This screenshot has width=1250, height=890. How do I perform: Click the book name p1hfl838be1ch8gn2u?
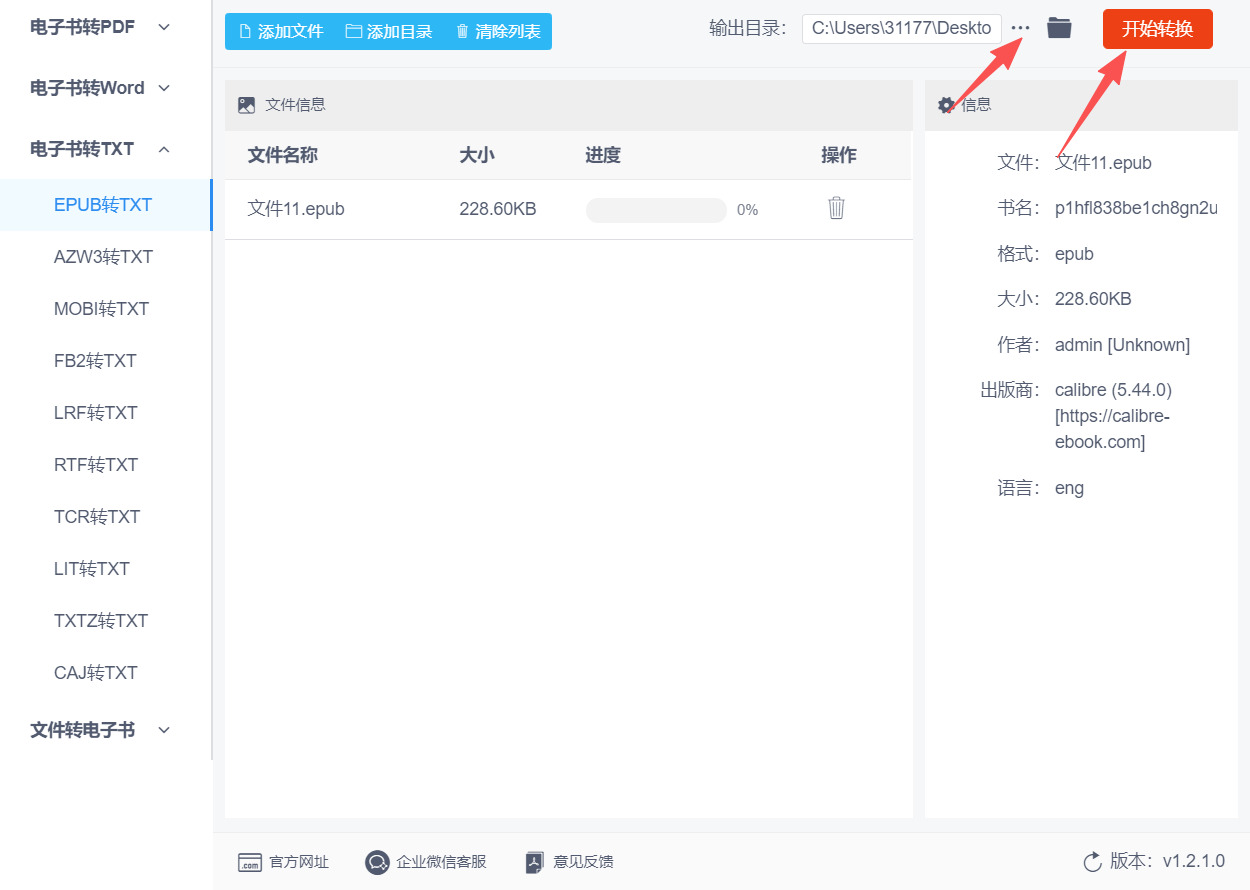click(x=1136, y=208)
